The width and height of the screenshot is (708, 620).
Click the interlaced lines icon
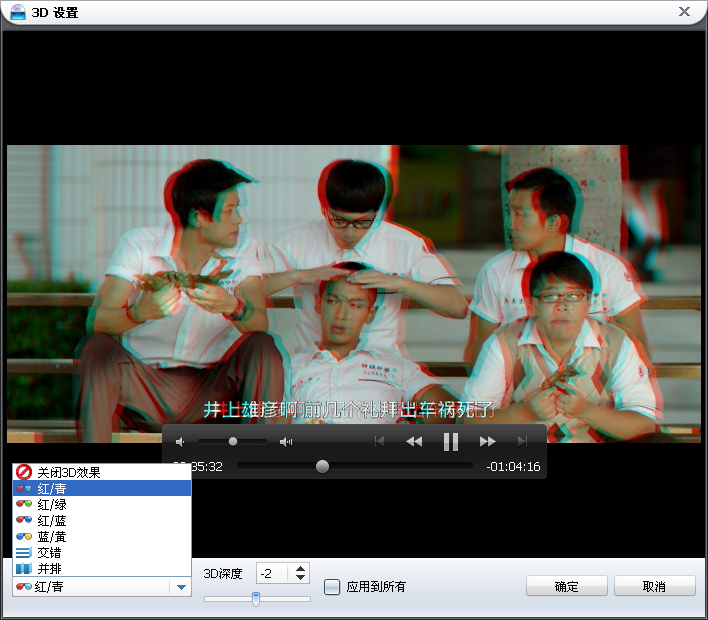pos(23,552)
